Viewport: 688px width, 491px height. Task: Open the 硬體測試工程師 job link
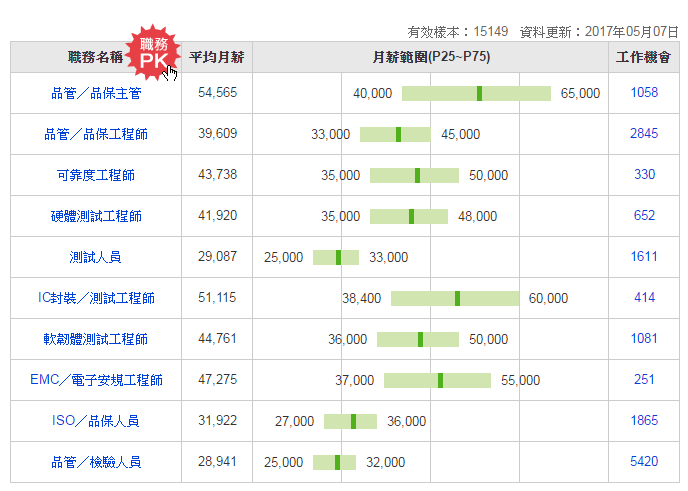pos(96,216)
